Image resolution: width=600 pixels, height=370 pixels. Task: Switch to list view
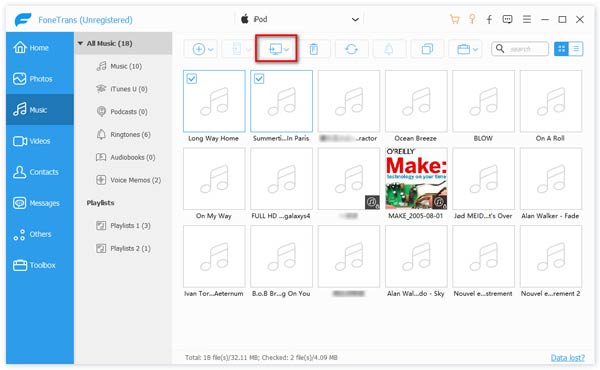pyautogui.click(x=576, y=49)
